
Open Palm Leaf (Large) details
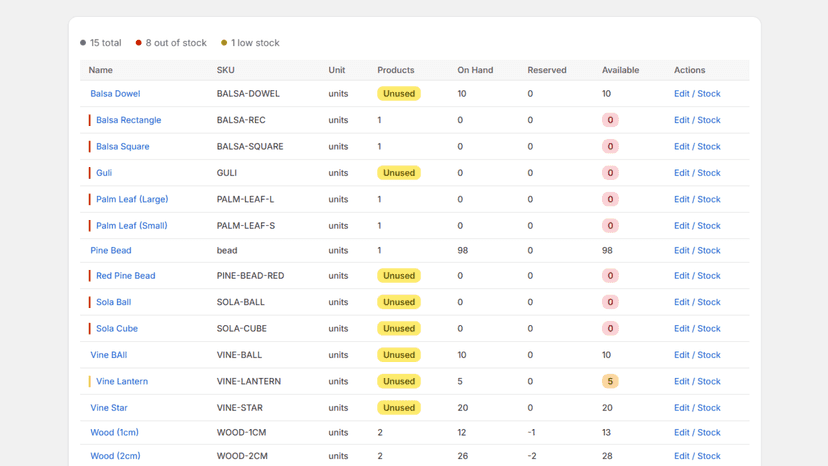132,199
